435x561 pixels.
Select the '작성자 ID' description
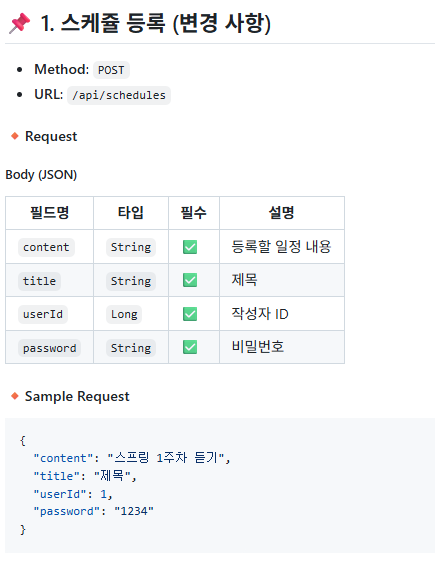coord(260,314)
